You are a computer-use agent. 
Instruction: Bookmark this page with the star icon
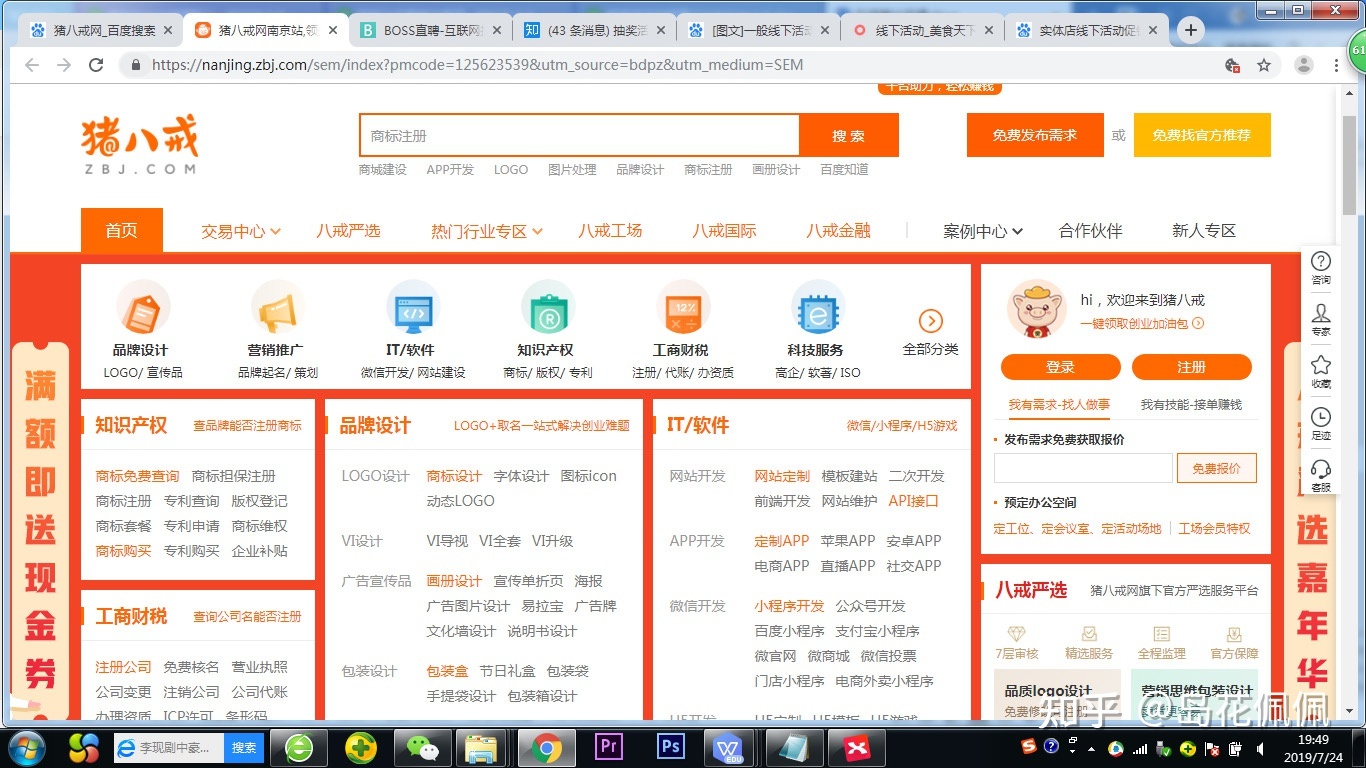pyautogui.click(x=1264, y=65)
